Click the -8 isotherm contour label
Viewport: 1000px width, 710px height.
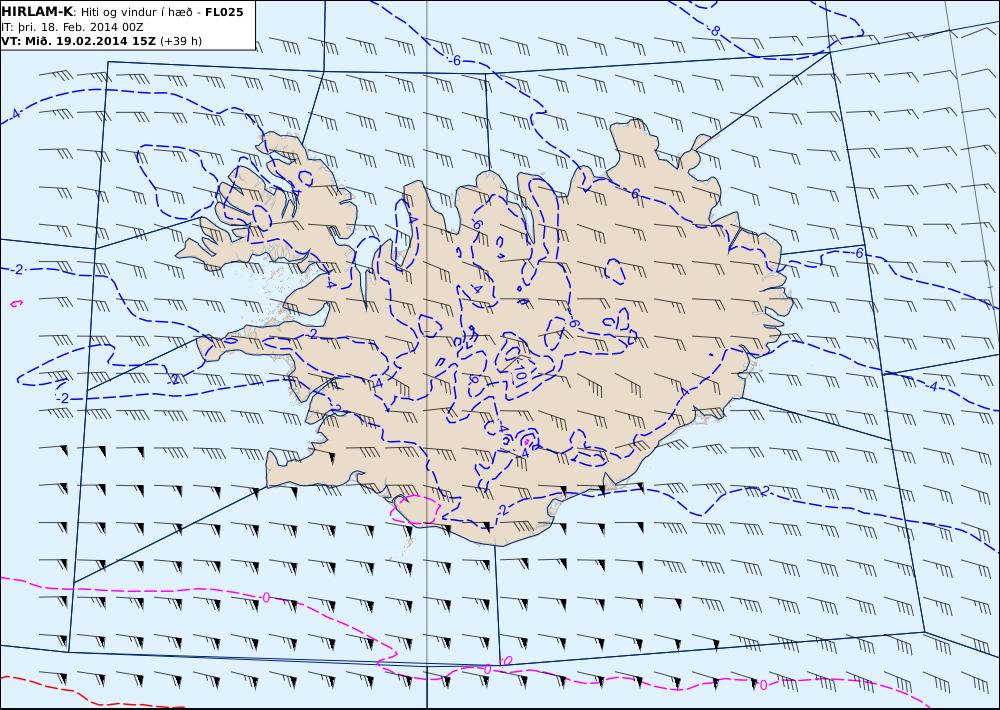click(714, 30)
